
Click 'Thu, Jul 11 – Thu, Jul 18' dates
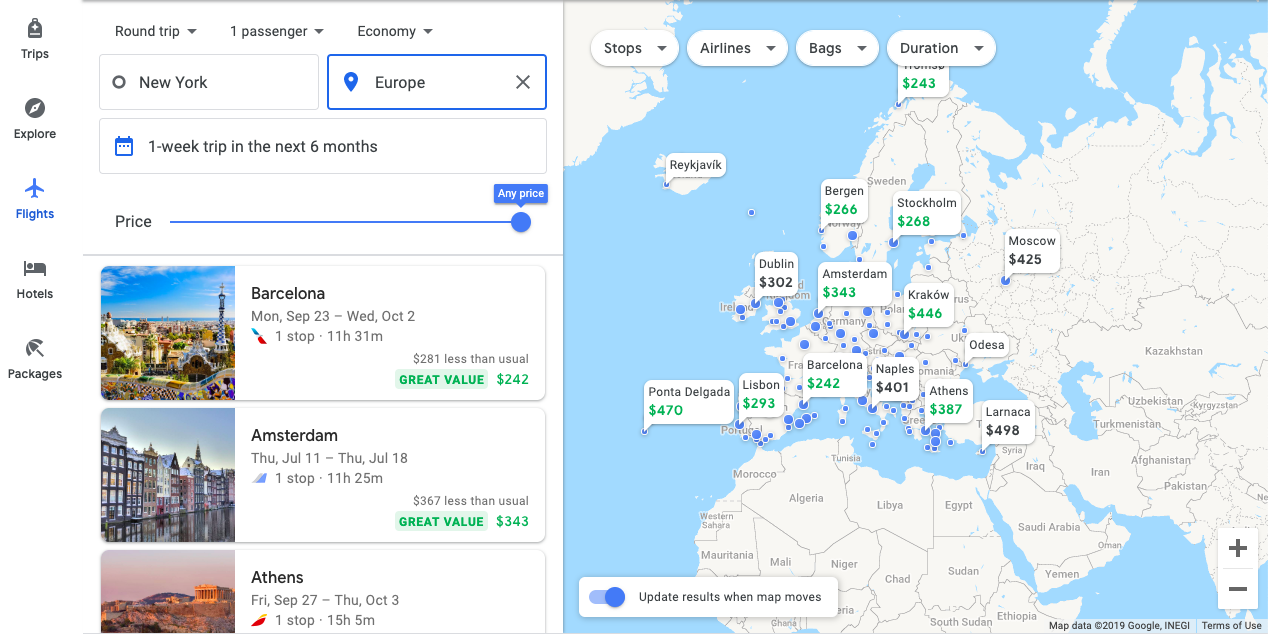(329, 458)
